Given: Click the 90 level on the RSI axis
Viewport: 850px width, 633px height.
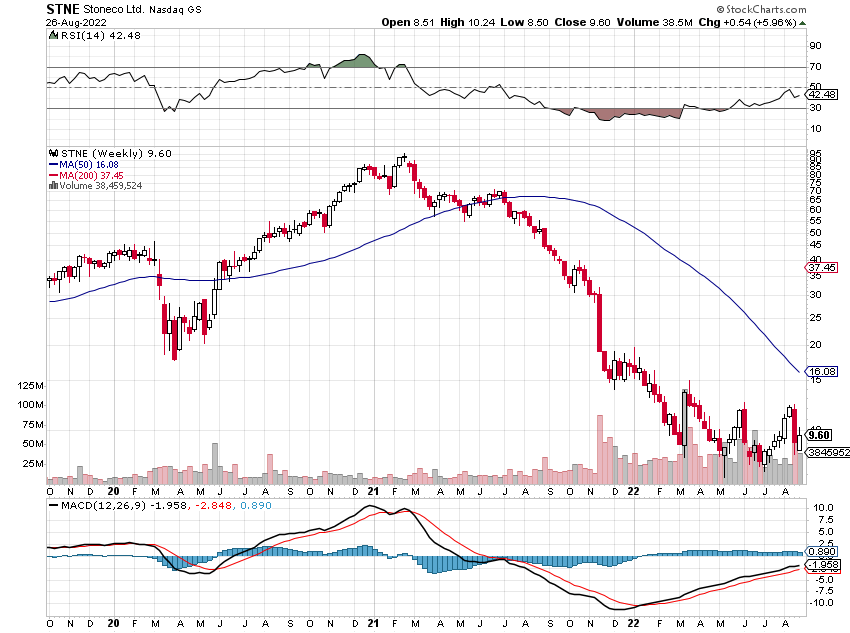Looking at the screenshot, I should 815,46.
